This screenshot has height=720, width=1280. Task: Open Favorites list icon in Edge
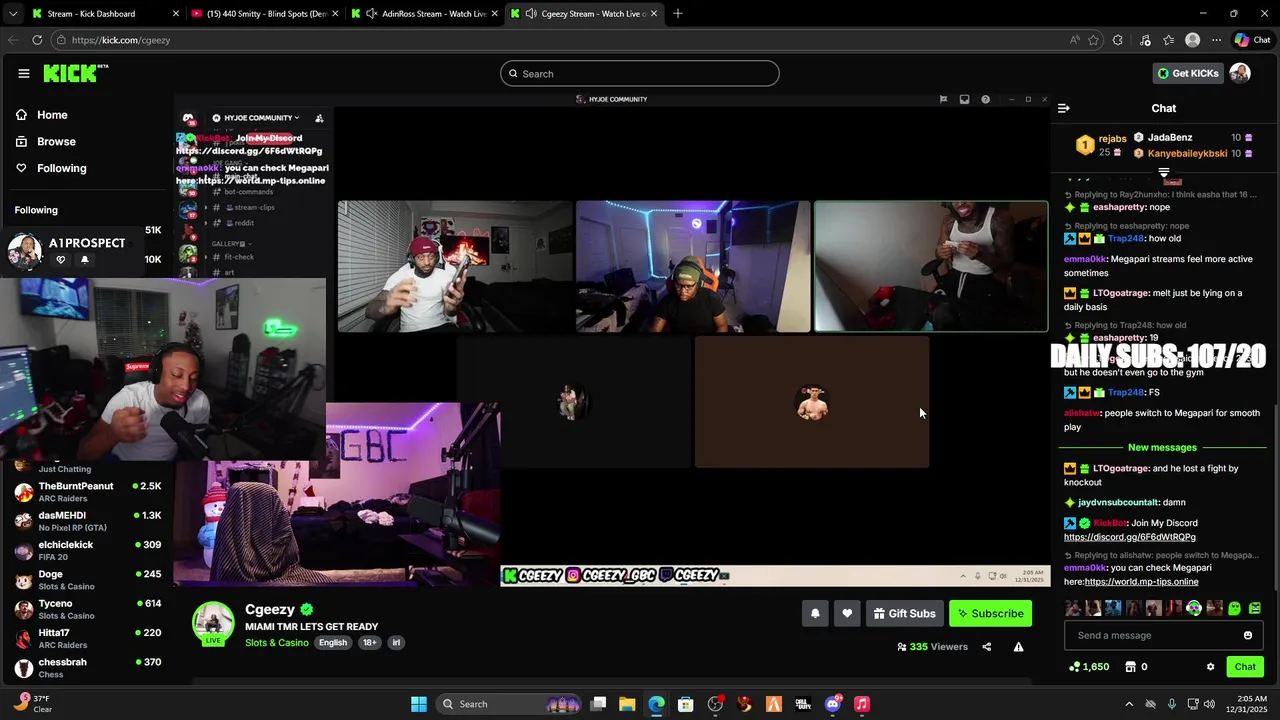(1169, 40)
